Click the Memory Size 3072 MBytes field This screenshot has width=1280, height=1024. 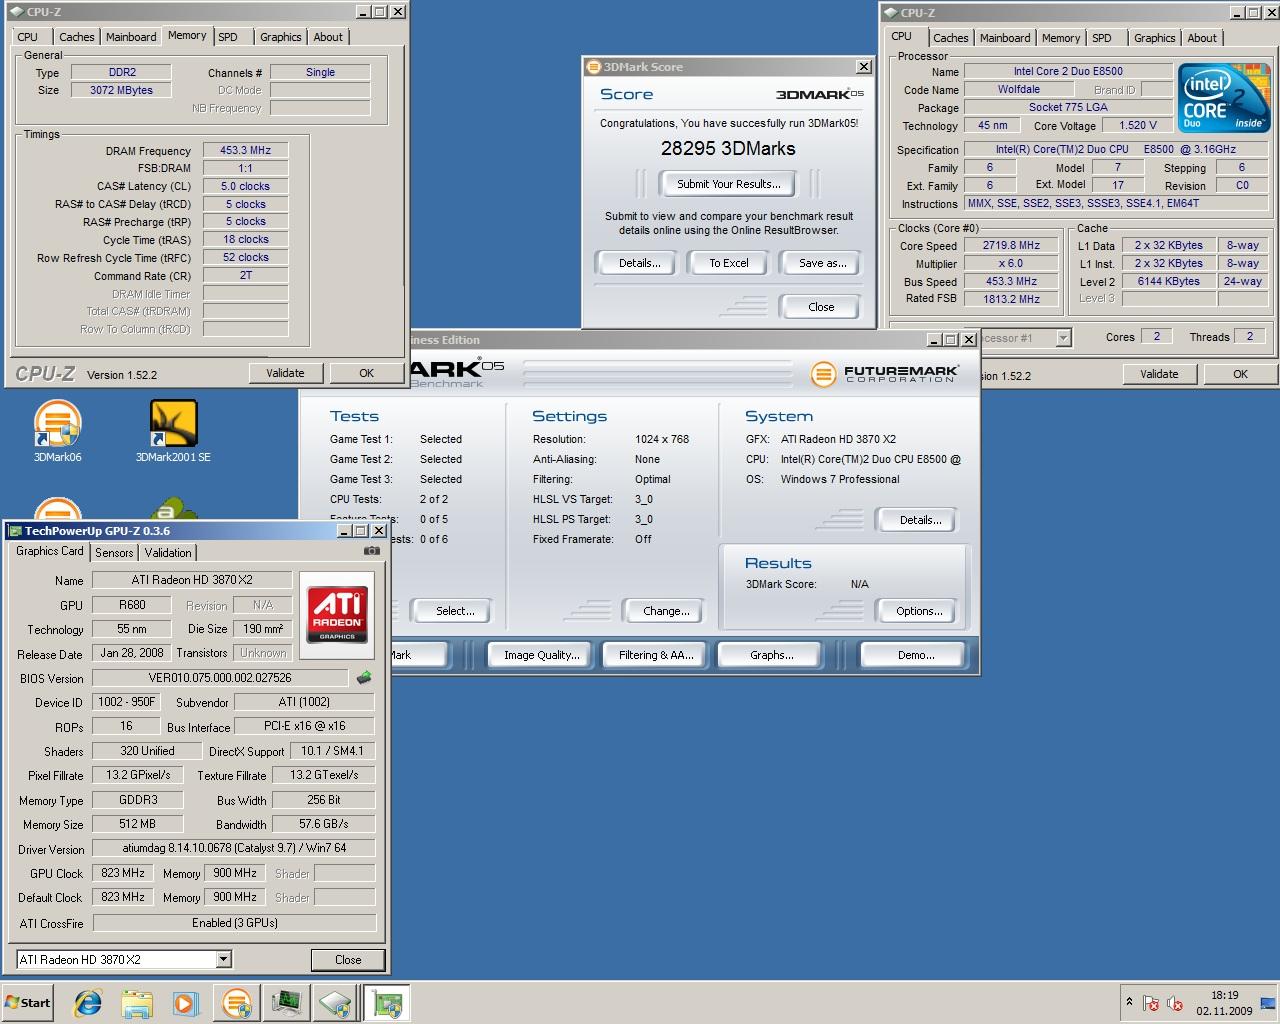tap(121, 90)
